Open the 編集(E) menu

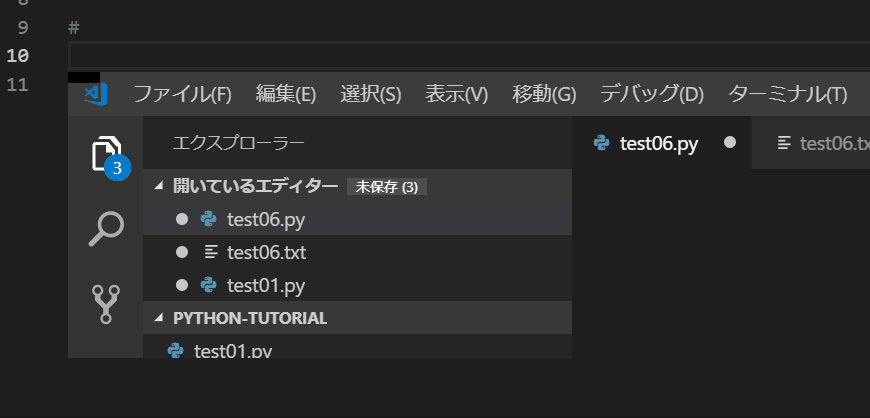286,94
